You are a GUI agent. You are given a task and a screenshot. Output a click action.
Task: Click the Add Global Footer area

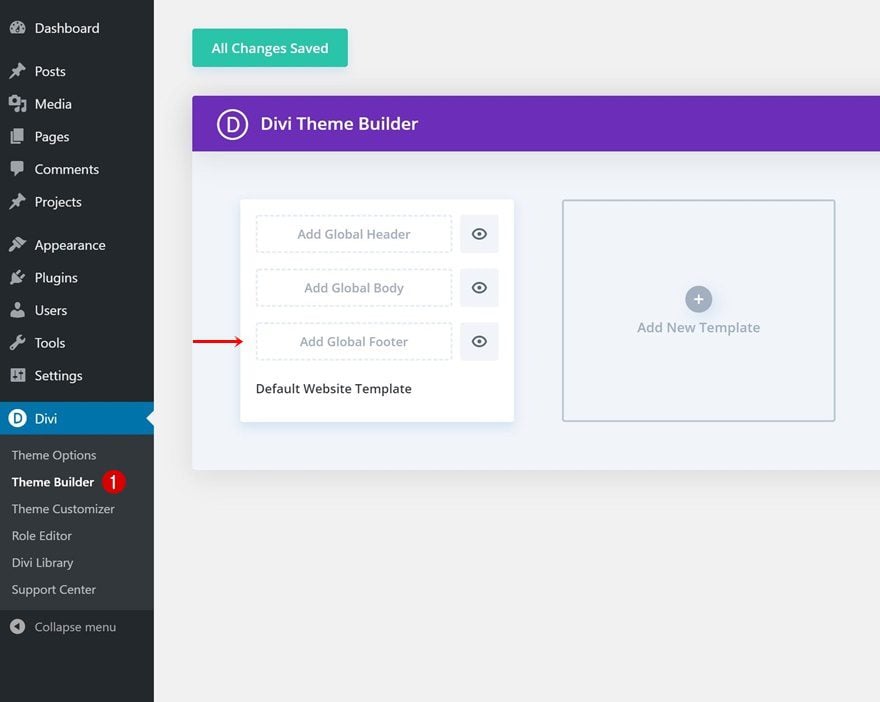[354, 342]
